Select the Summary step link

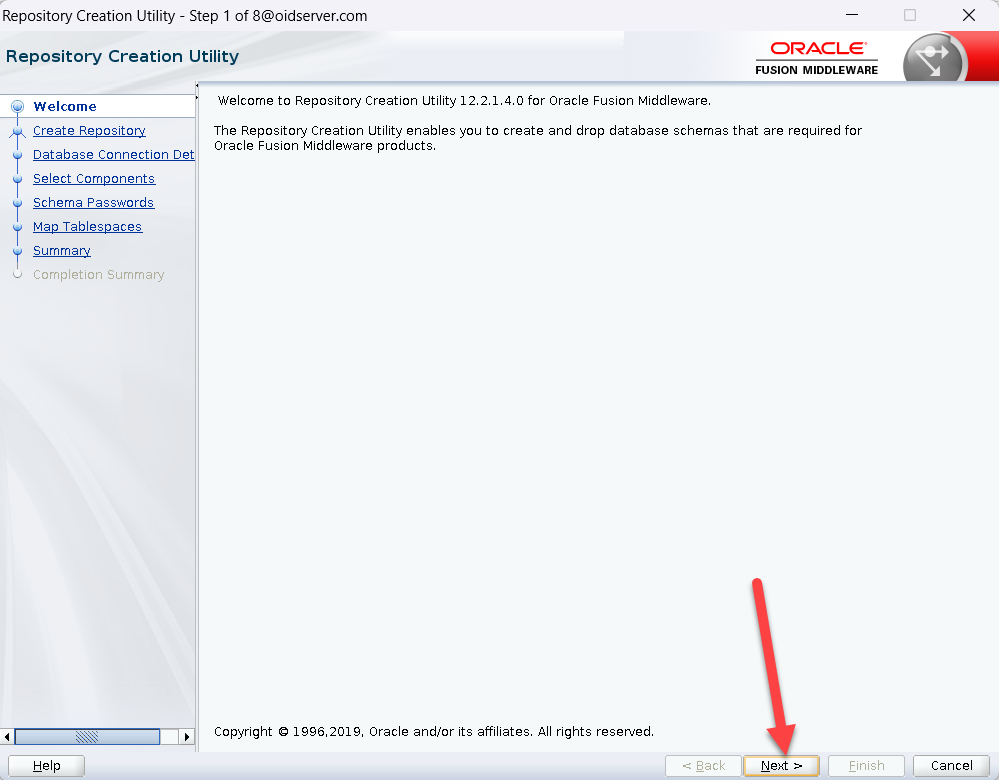pyautogui.click(x=61, y=251)
